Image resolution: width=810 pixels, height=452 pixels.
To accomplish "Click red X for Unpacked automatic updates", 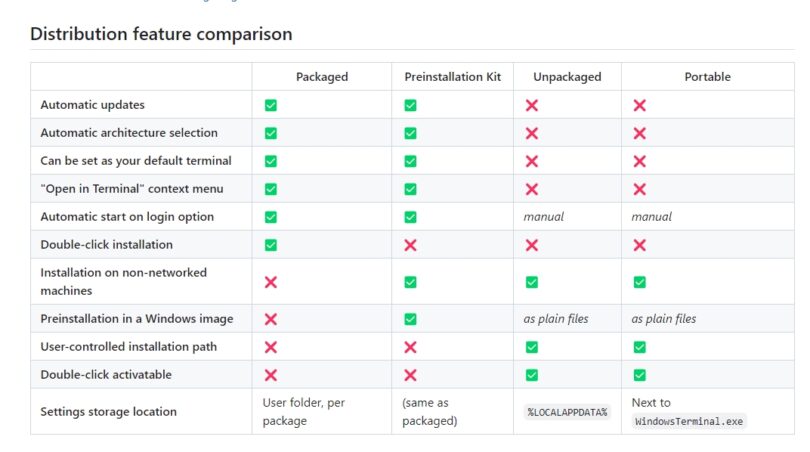I will pos(532,105).
